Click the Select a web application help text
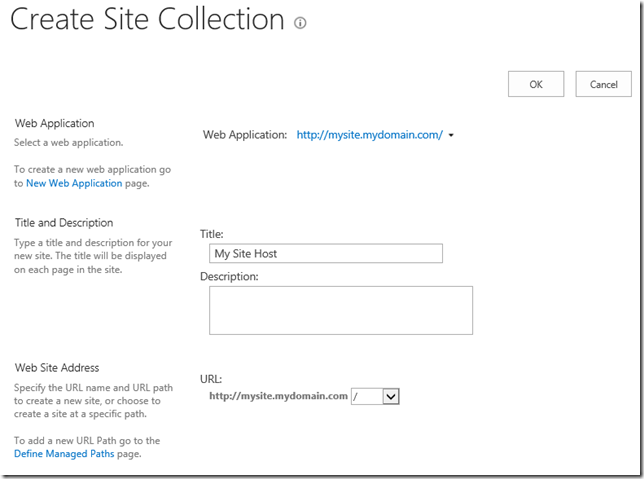The image size is (644, 479). click(68, 143)
